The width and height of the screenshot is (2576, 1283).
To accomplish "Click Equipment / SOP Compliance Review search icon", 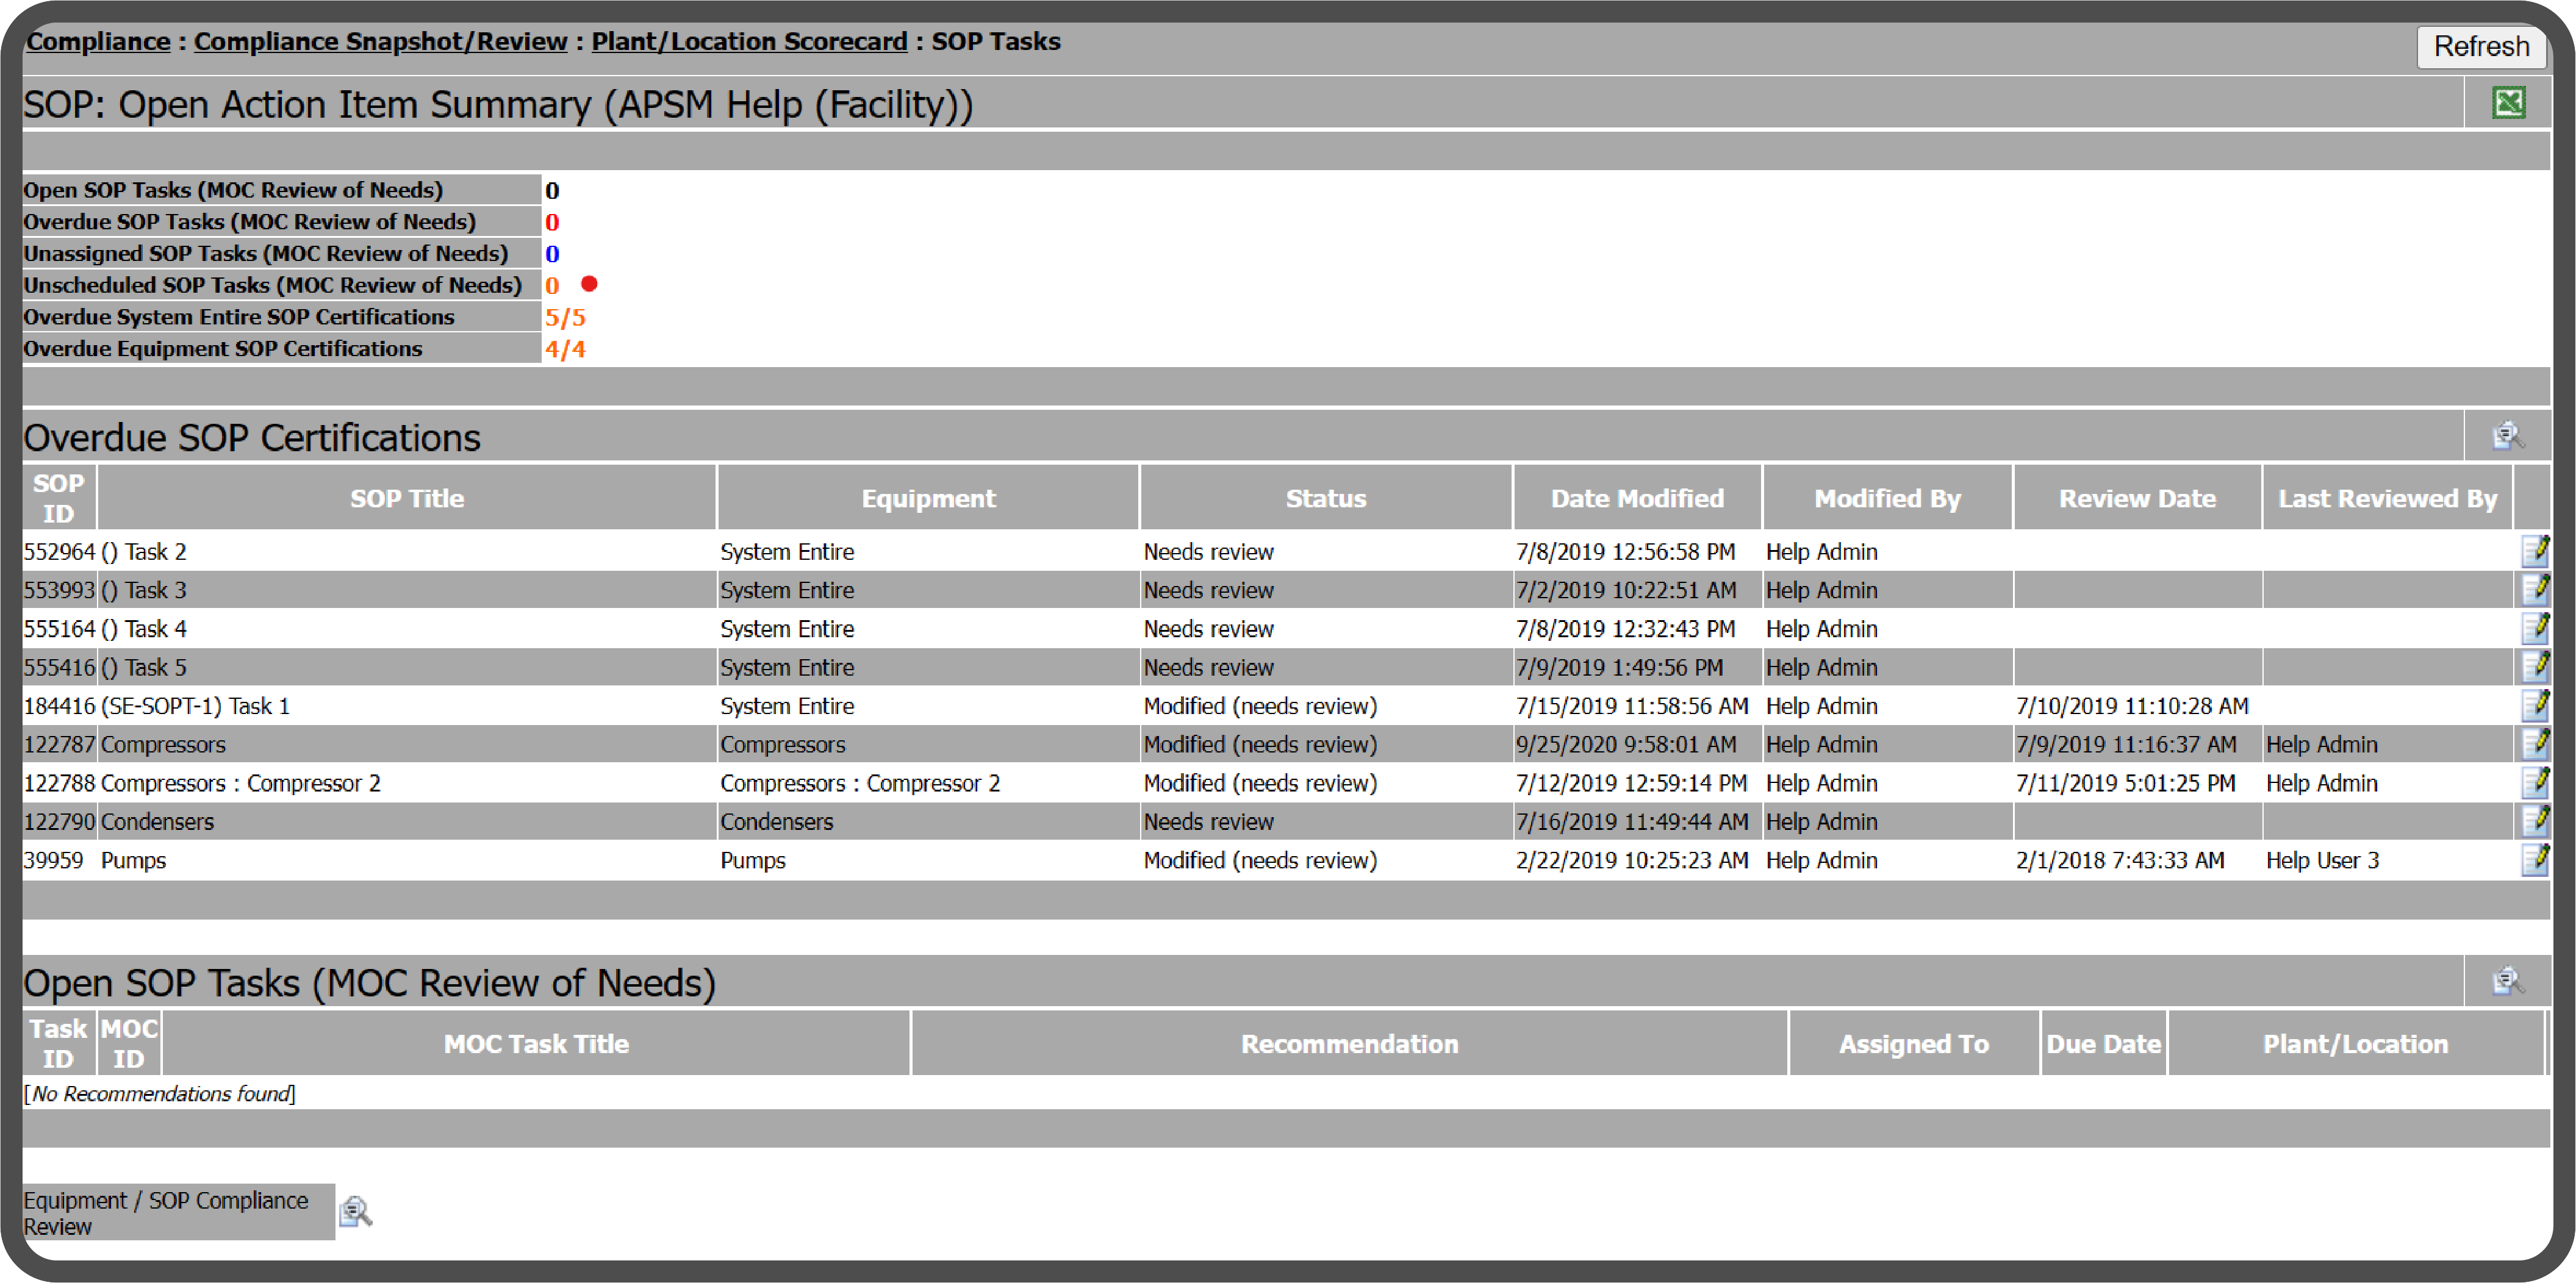I will click(355, 1211).
